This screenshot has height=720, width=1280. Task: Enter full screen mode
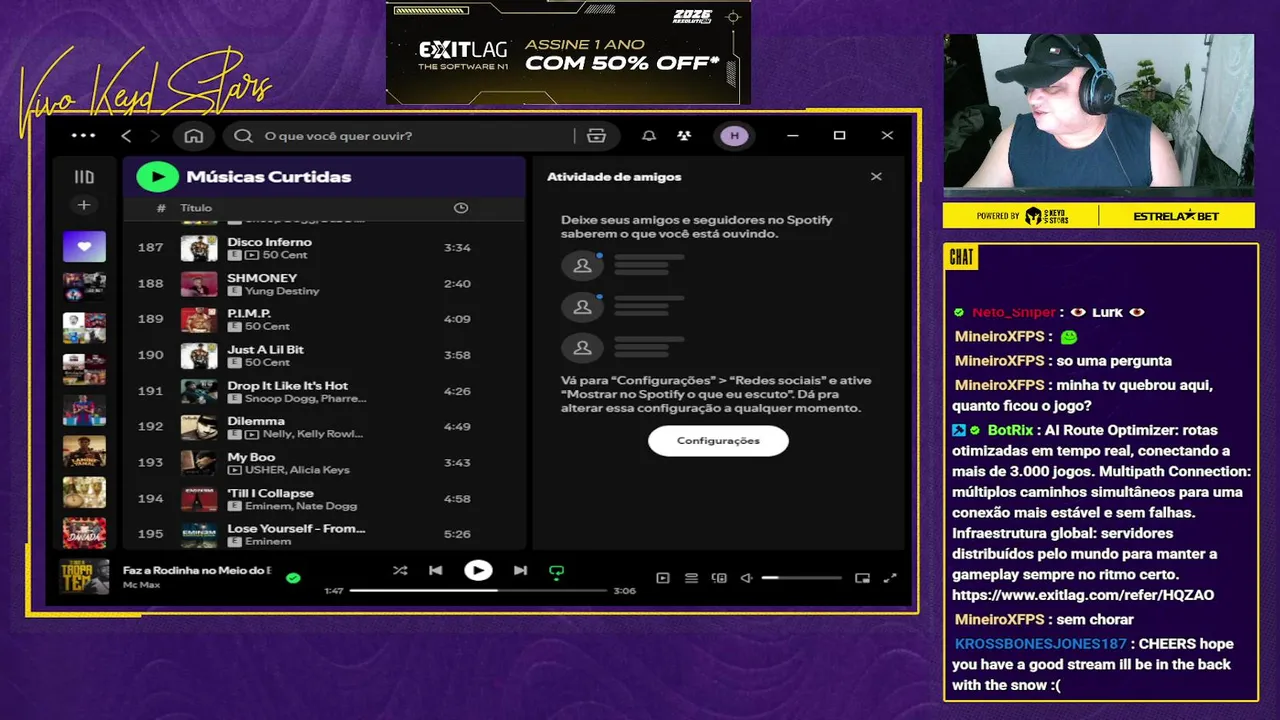click(x=890, y=578)
